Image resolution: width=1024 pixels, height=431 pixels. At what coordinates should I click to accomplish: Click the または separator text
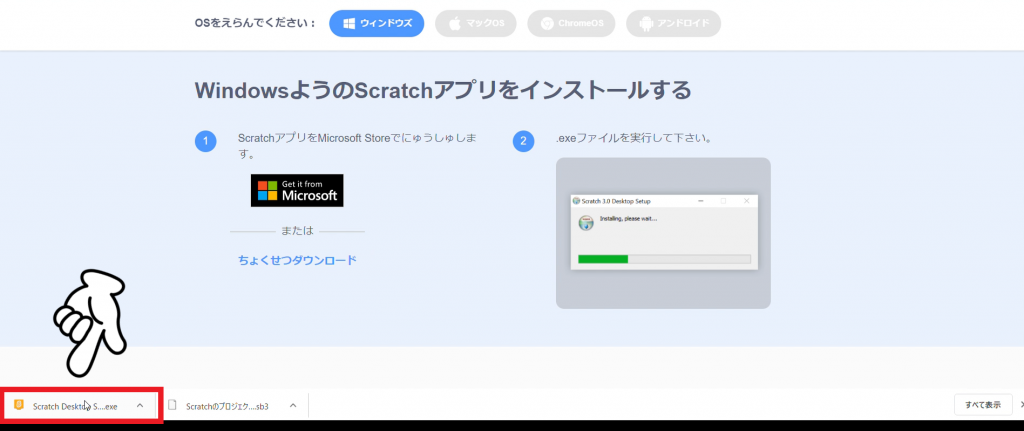coord(297,231)
